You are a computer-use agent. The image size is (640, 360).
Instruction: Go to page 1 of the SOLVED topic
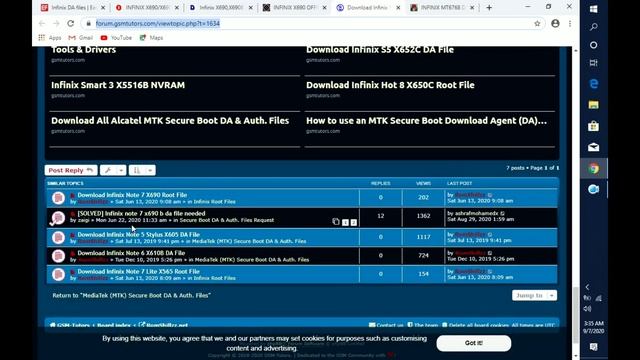tap(345, 222)
